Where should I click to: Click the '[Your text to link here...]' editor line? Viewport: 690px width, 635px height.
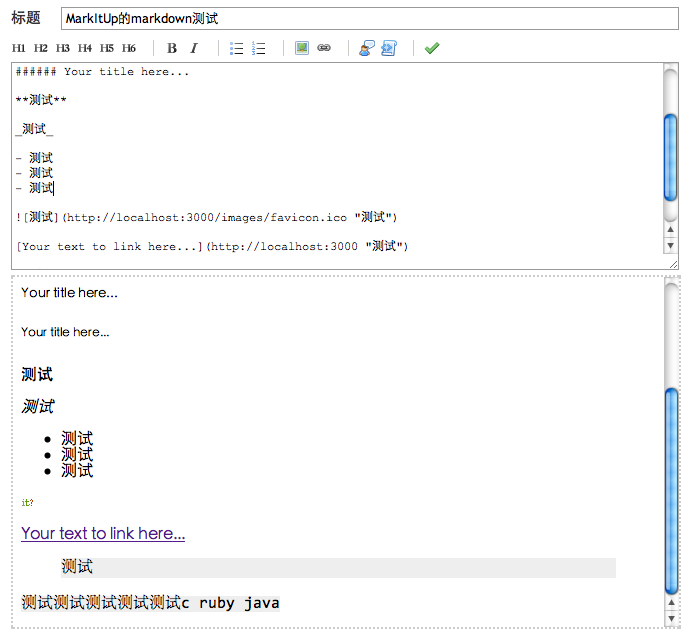coord(212,246)
